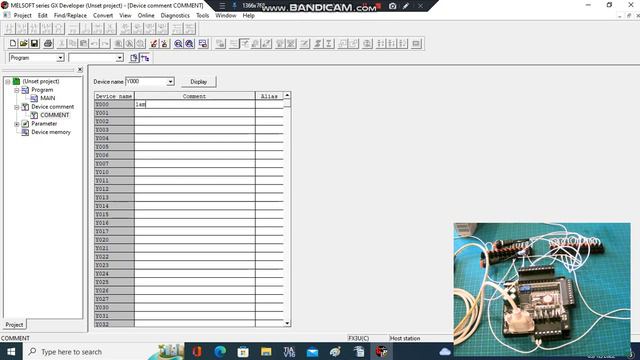Click the Windows Start button

[x=11, y=351]
